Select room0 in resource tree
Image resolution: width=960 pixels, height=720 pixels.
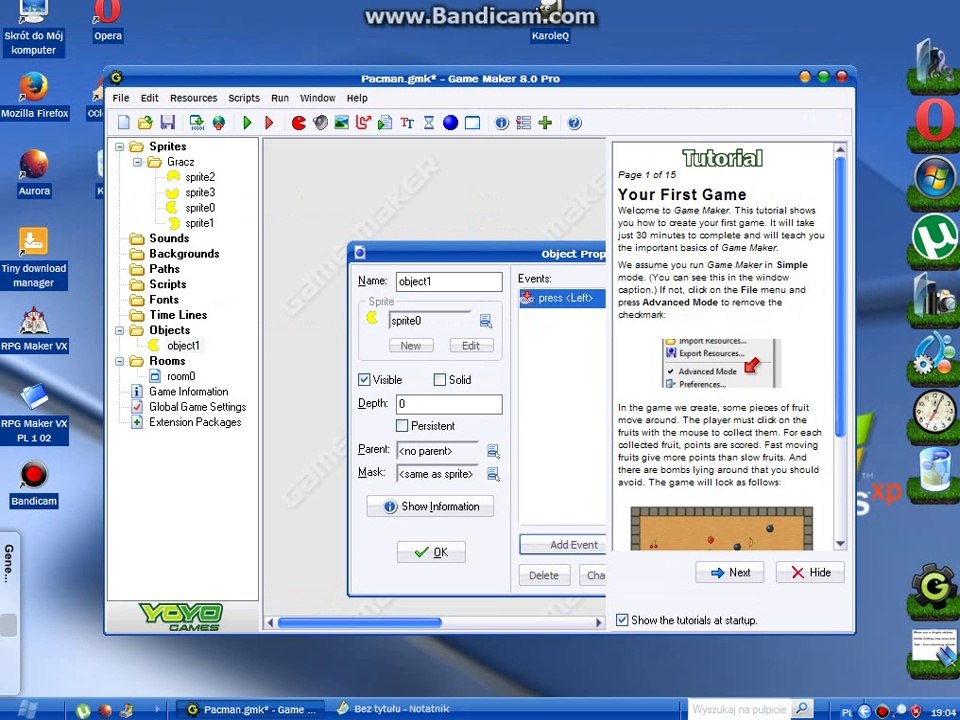pos(181,376)
